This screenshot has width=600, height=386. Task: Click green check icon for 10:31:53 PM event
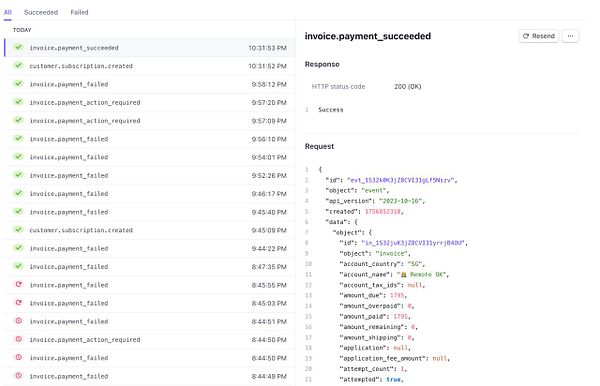point(18,47)
